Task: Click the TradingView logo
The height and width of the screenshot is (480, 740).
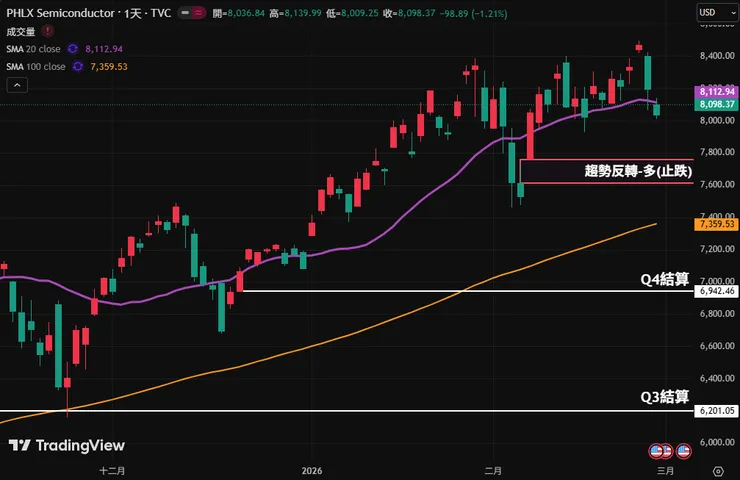Action: [67, 445]
